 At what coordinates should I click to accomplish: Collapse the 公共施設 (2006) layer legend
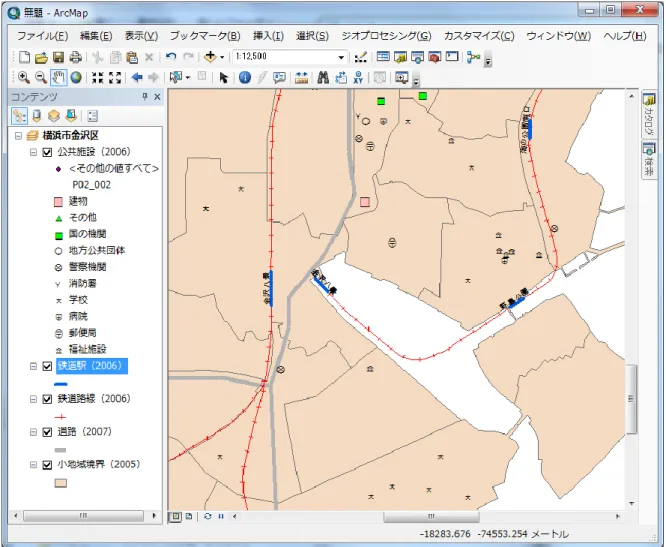coord(33,152)
